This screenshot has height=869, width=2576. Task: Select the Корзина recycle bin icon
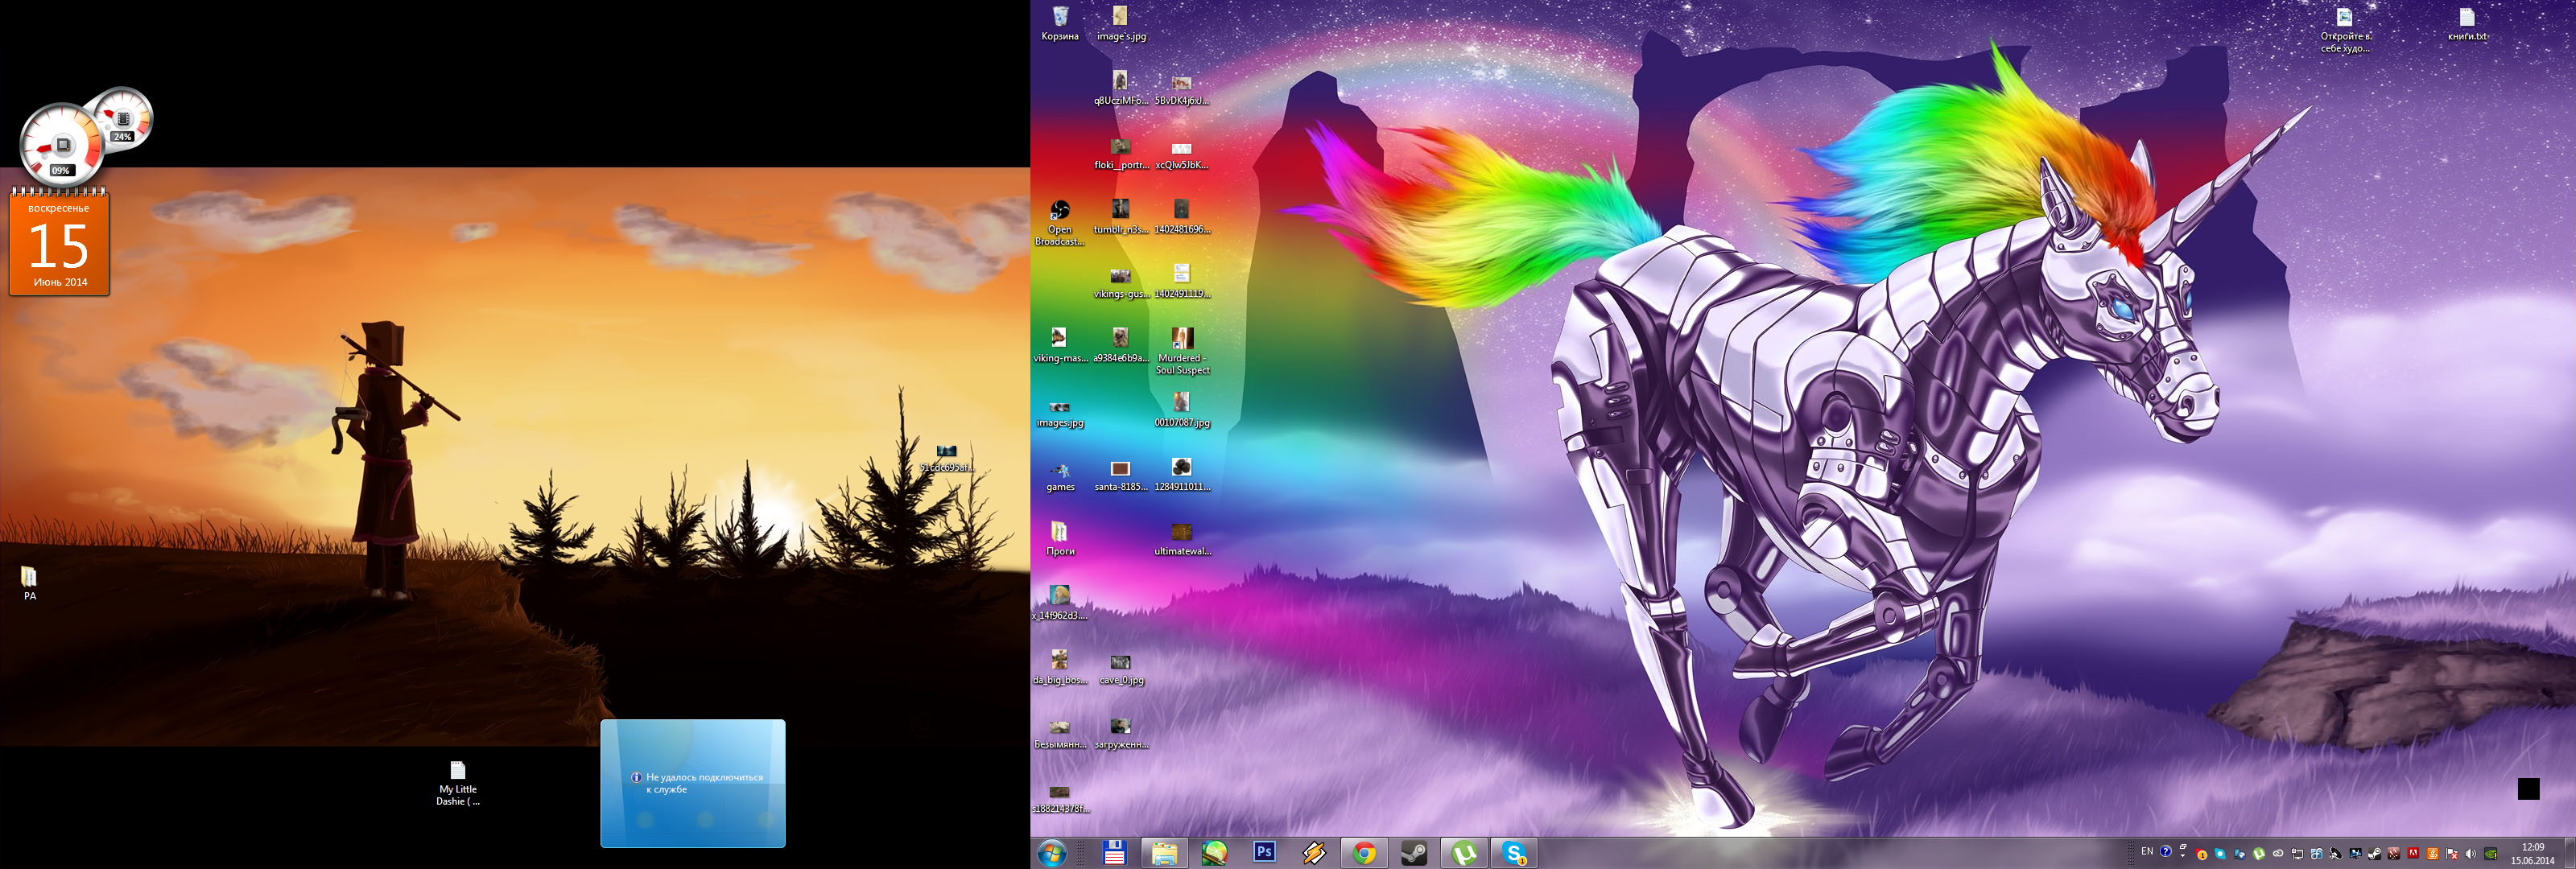tap(1060, 22)
